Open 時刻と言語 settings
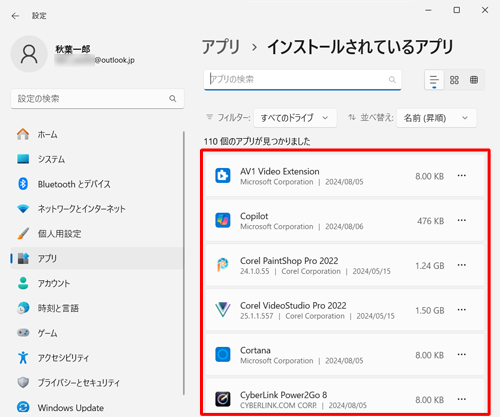 click(x=97, y=308)
